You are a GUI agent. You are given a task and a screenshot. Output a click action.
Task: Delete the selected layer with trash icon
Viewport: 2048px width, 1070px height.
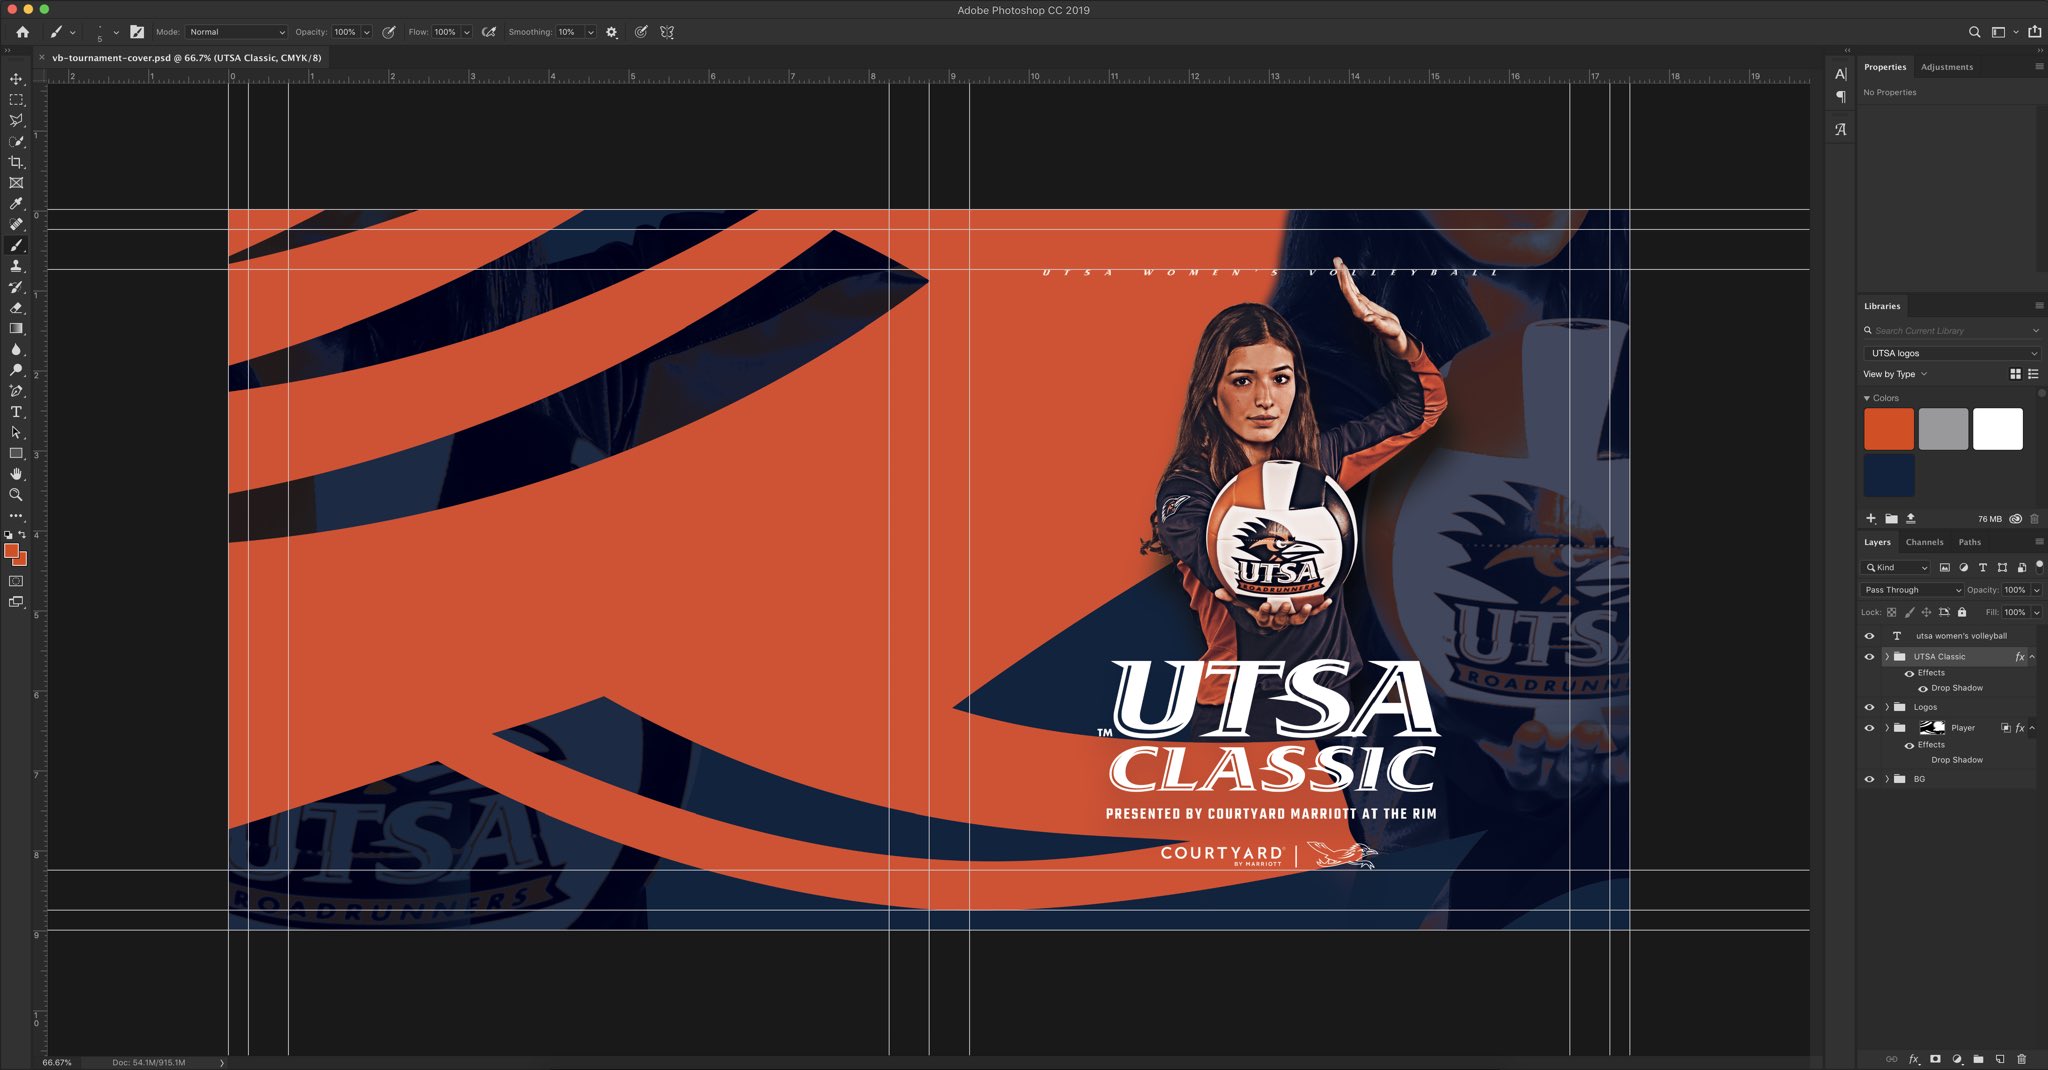tap(2022, 1059)
